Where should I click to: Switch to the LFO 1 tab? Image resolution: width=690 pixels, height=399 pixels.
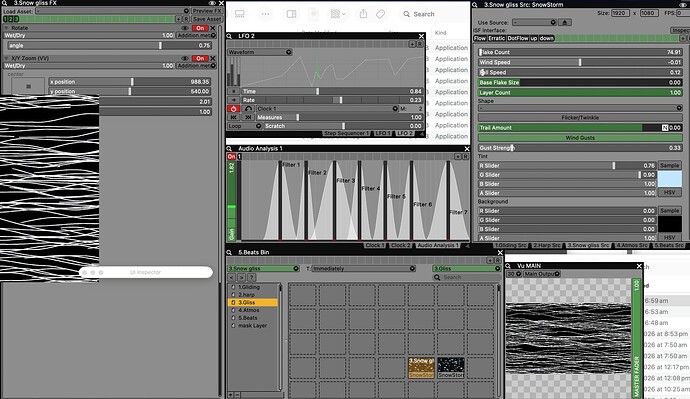[x=384, y=133]
